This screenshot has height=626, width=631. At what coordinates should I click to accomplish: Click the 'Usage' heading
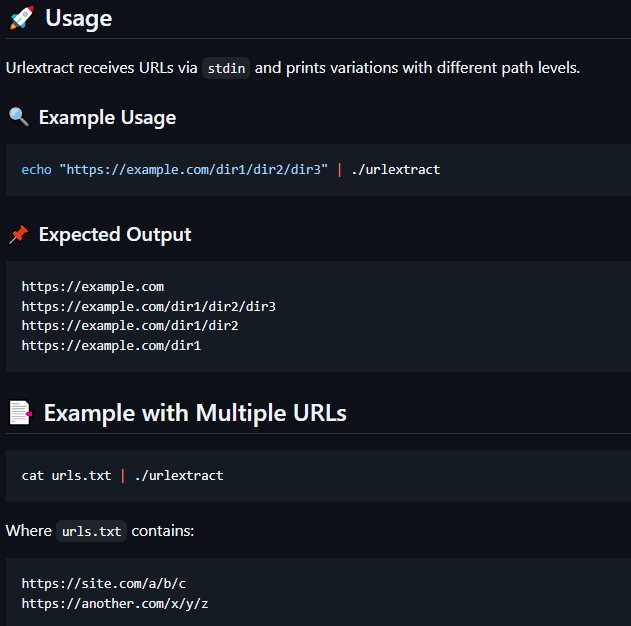[79, 19]
